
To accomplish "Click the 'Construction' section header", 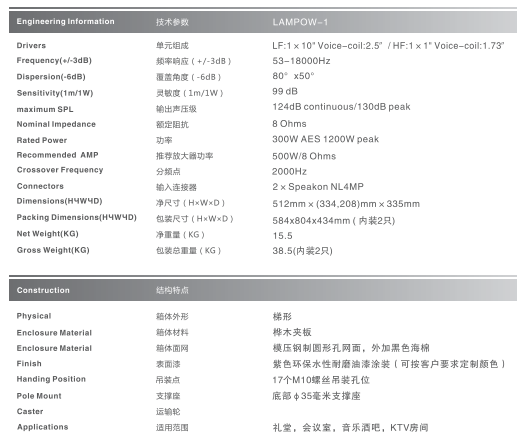I will [x=43, y=290].
